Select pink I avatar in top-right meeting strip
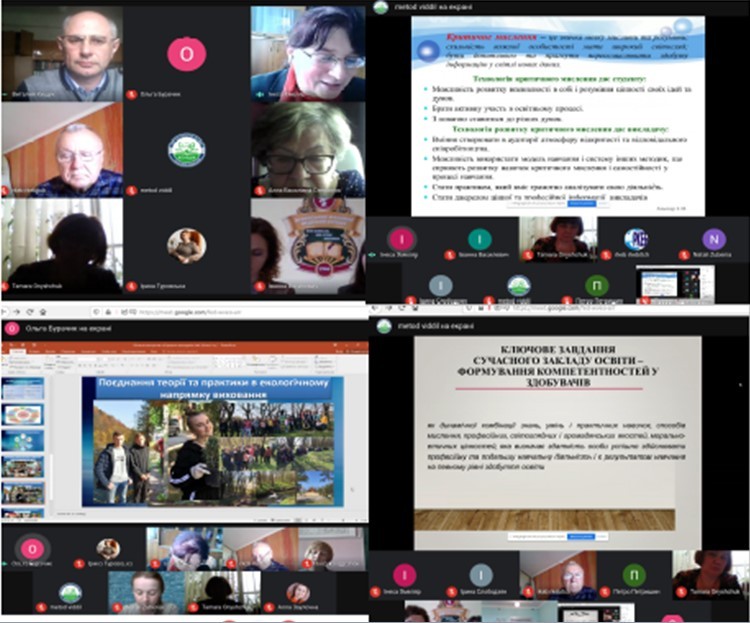This screenshot has height=623, width=750. pos(401,238)
